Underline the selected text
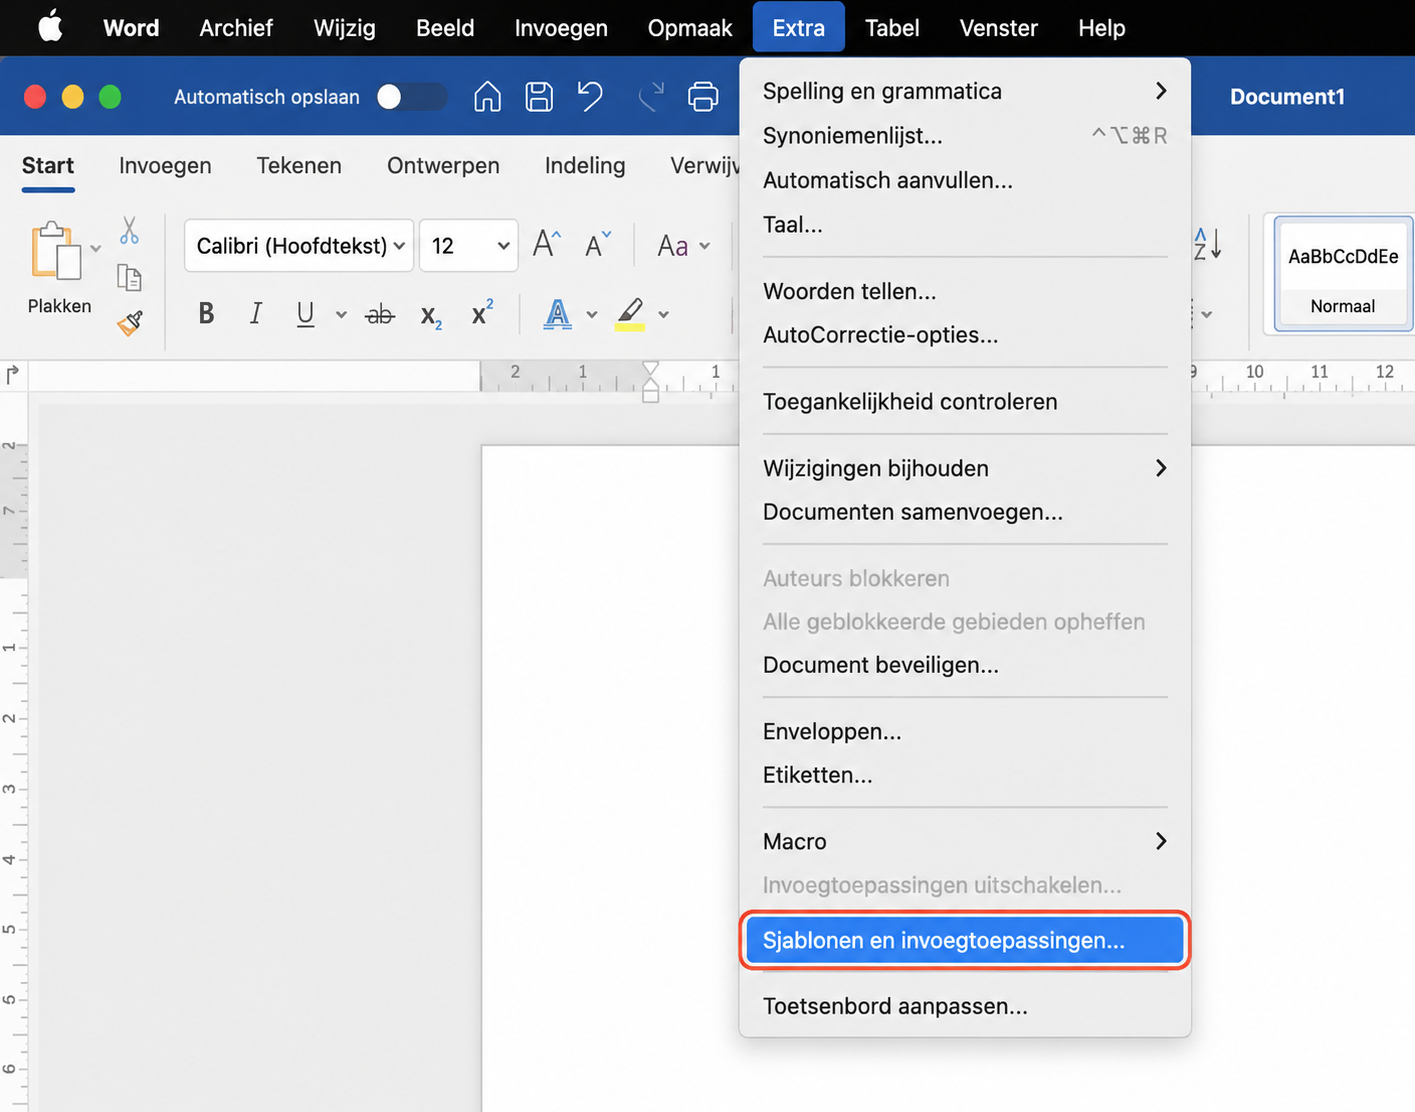Image resolution: width=1415 pixels, height=1112 pixels. pyautogui.click(x=305, y=314)
